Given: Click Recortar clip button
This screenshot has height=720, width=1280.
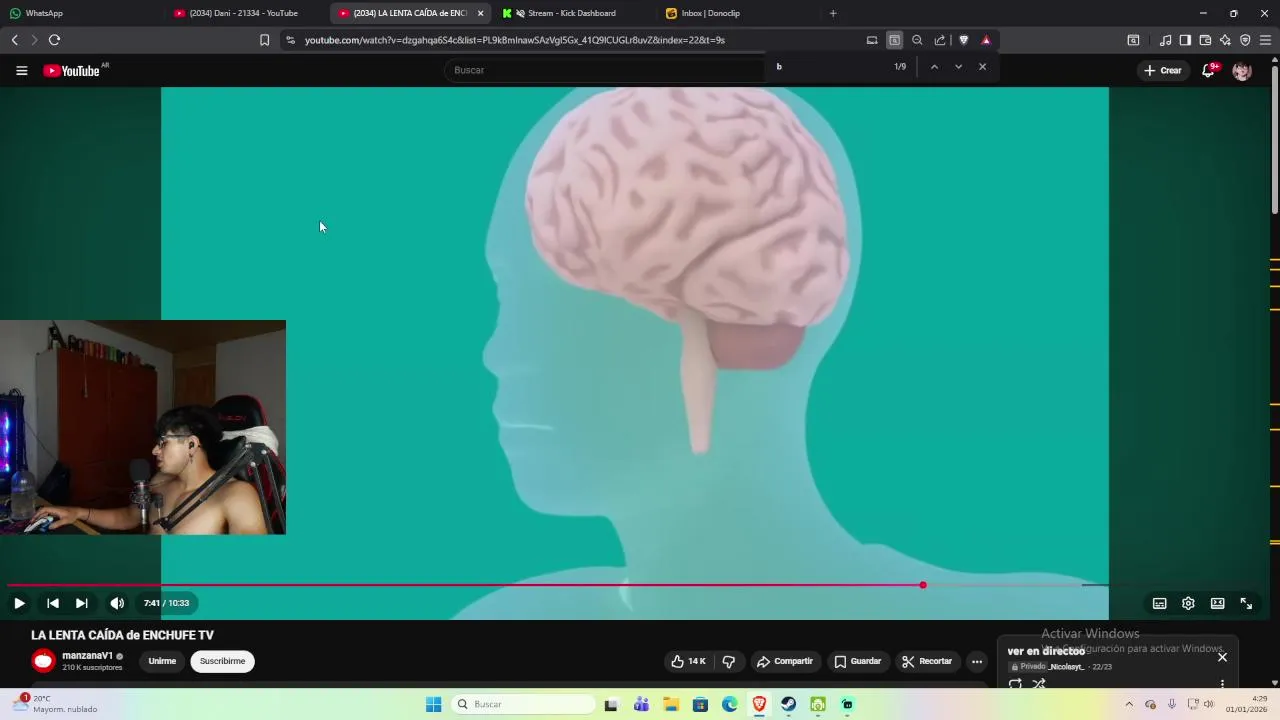Looking at the screenshot, I should 926,661.
